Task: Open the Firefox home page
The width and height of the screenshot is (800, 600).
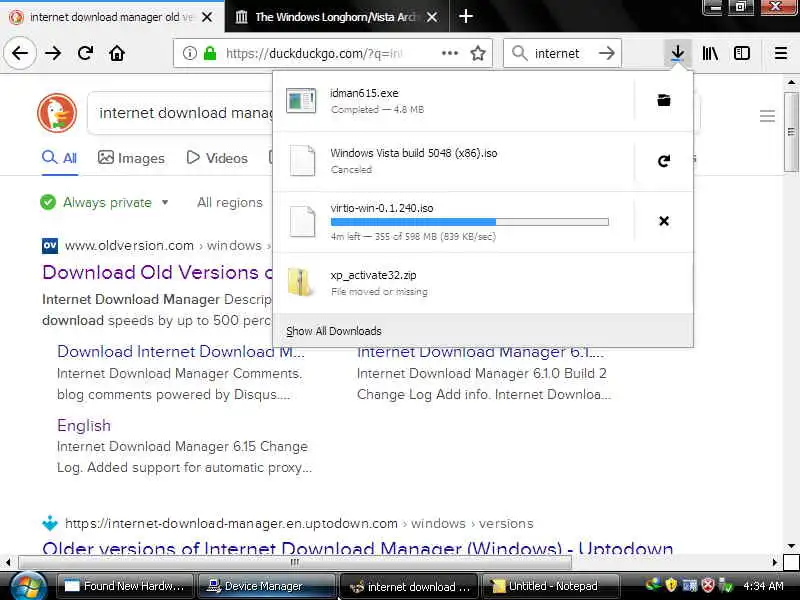Action: [117, 53]
